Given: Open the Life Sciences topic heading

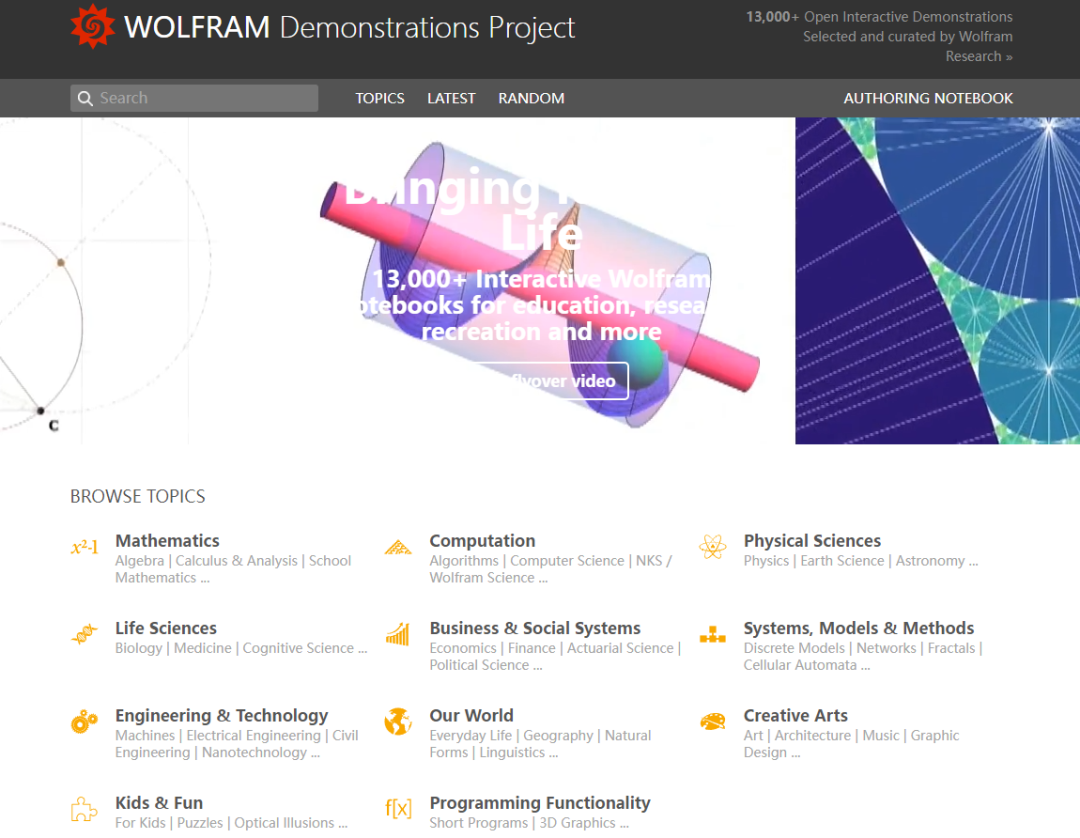Looking at the screenshot, I should [166, 628].
